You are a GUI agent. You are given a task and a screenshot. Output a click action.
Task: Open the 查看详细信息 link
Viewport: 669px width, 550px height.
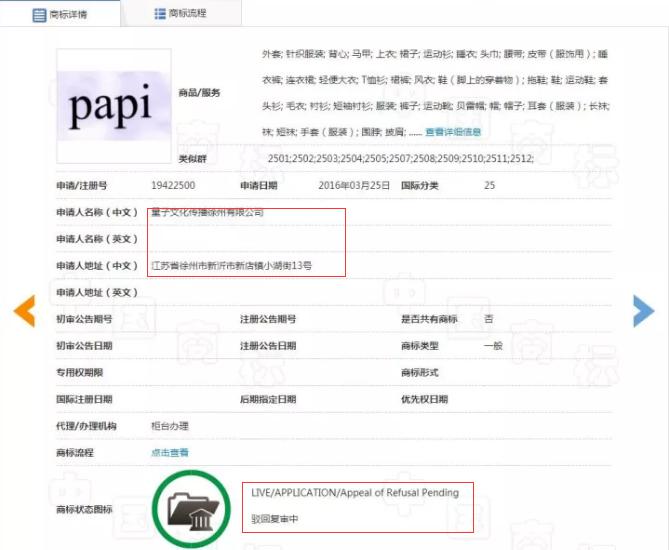[453, 132]
